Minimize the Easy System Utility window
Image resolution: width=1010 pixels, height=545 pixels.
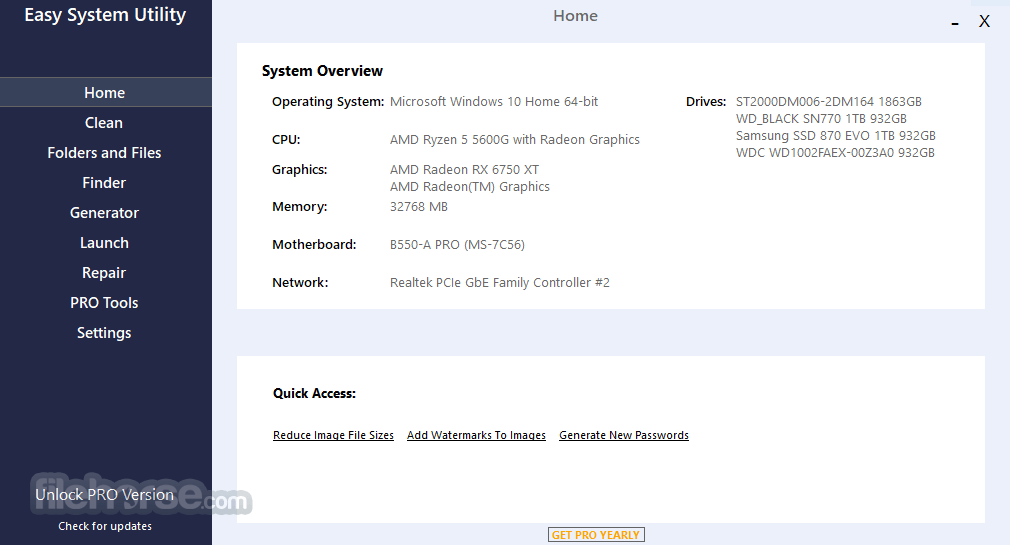(x=955, y=23)
